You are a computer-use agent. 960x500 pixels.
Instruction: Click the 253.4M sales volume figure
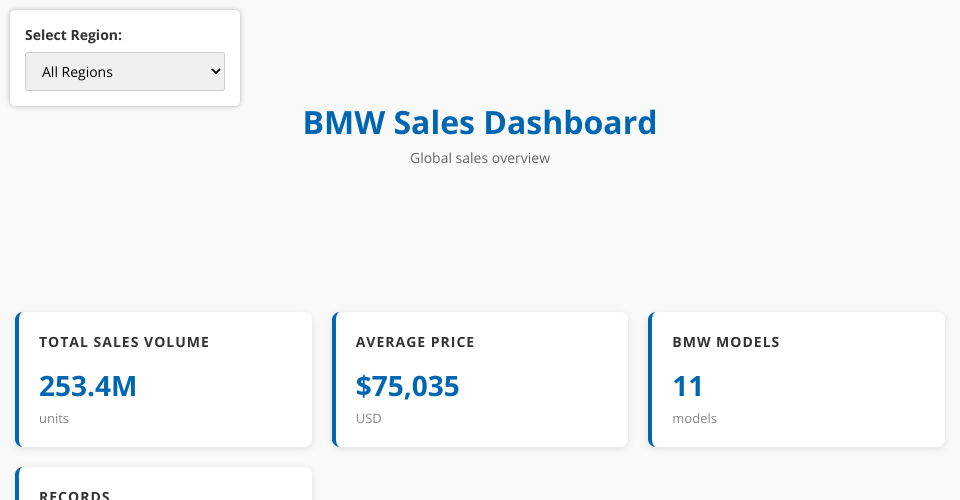[88, 386]
